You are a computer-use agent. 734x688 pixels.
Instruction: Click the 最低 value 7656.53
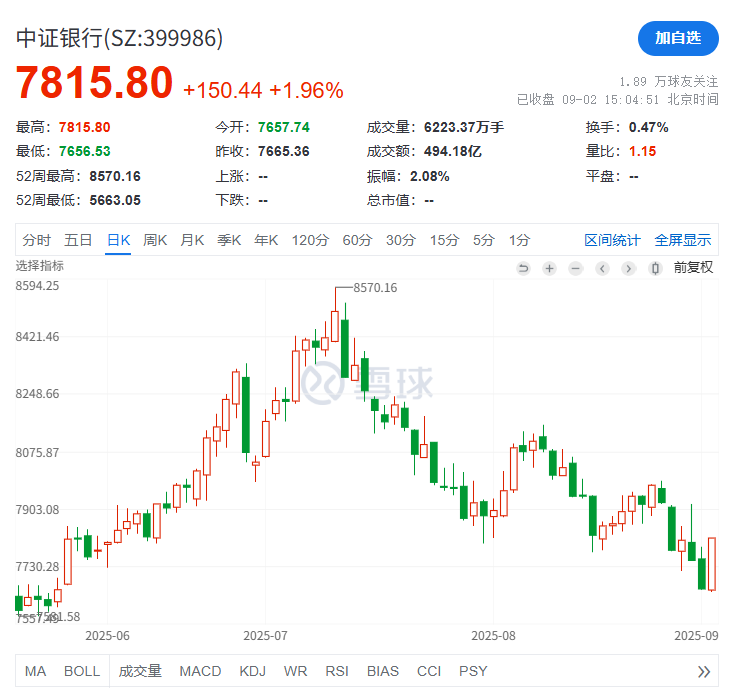click(x=85, y=152)
